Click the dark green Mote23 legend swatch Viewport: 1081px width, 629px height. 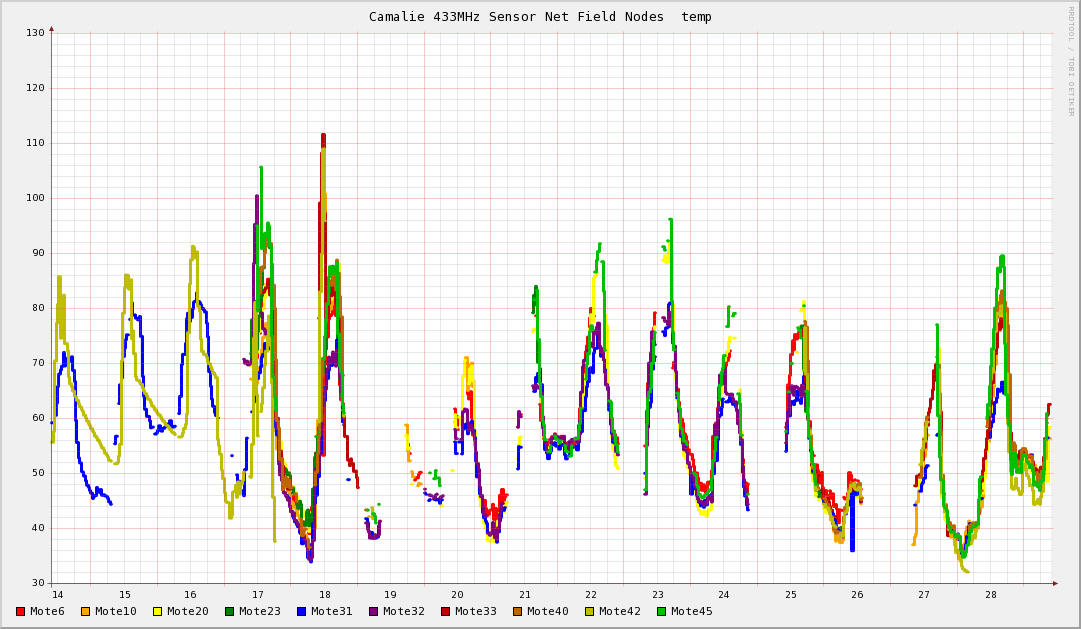(x=230, y=611)
